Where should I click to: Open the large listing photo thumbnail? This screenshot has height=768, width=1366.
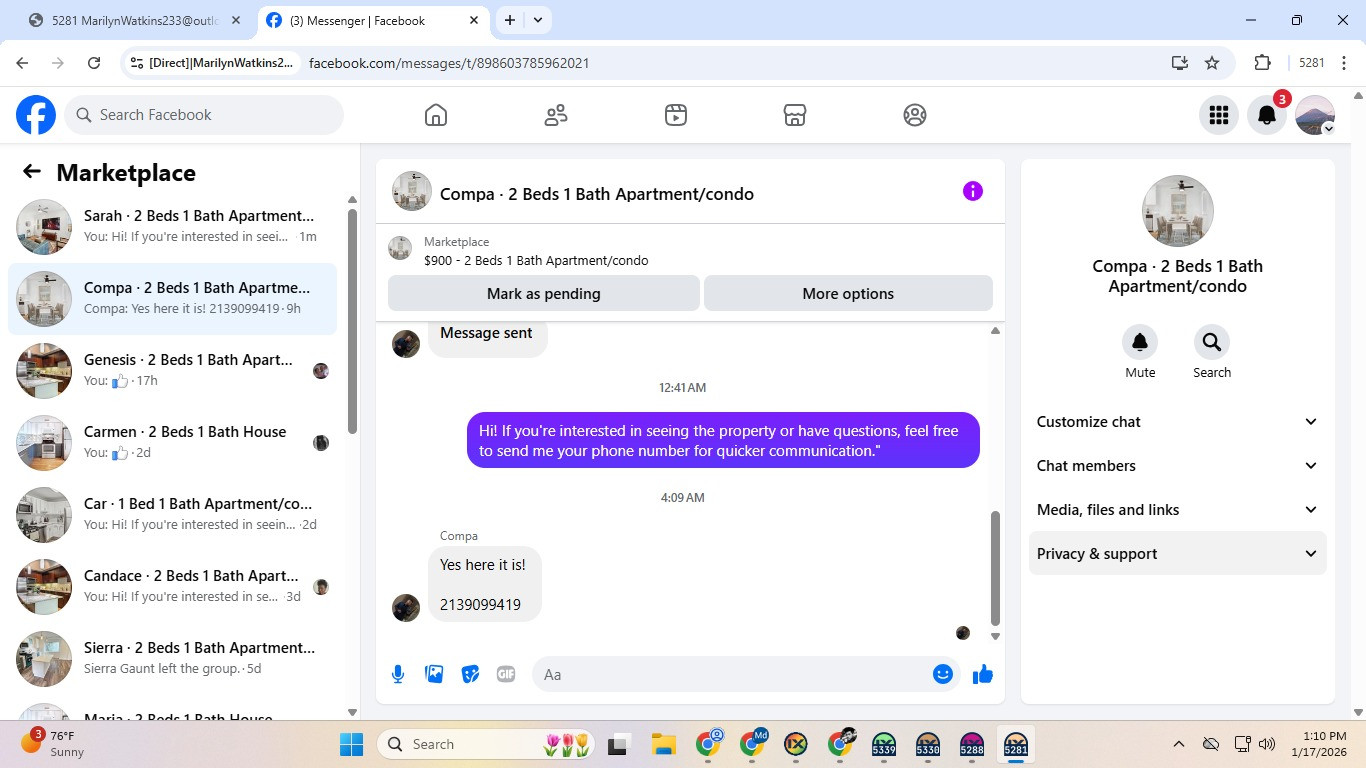(1178, 211)
